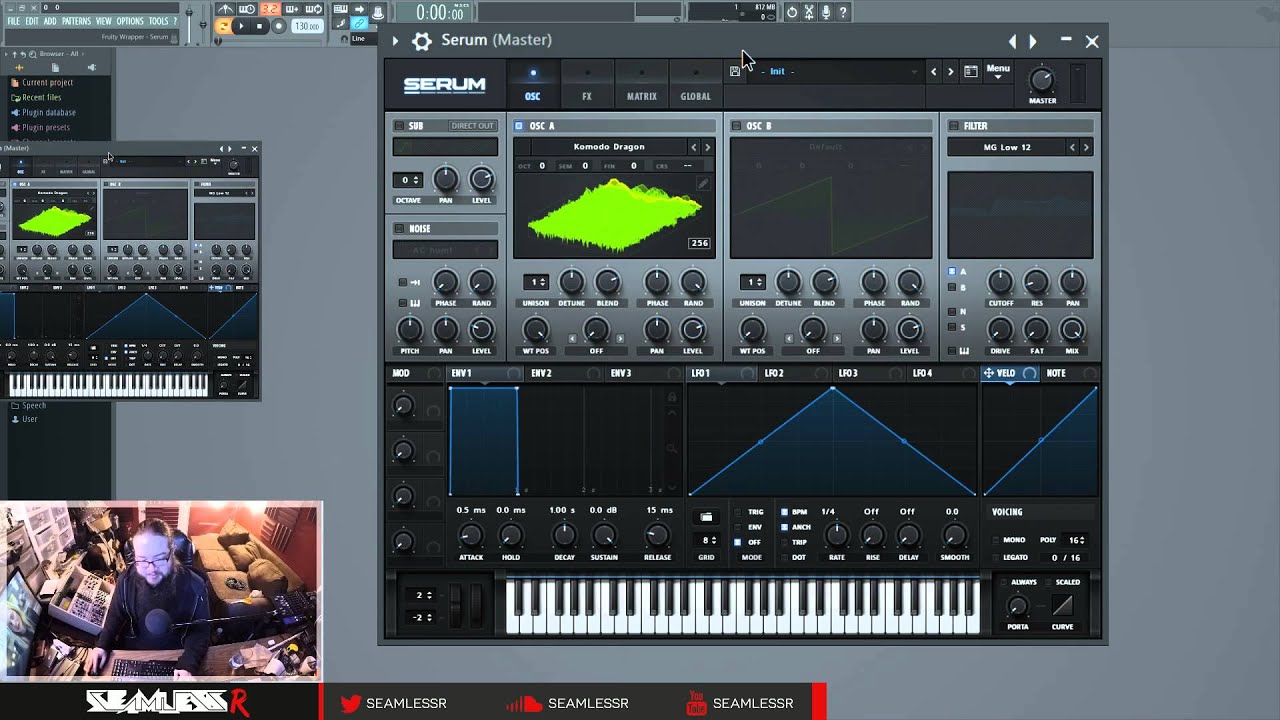
Task: Enable the LEGATO checkbox
Action: 995,557
